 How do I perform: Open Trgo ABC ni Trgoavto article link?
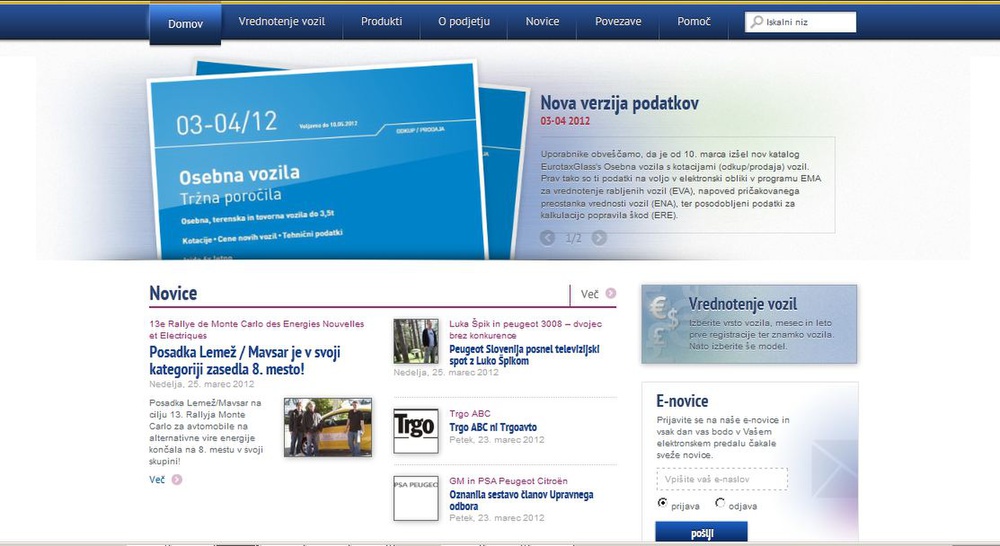[493, 427]
